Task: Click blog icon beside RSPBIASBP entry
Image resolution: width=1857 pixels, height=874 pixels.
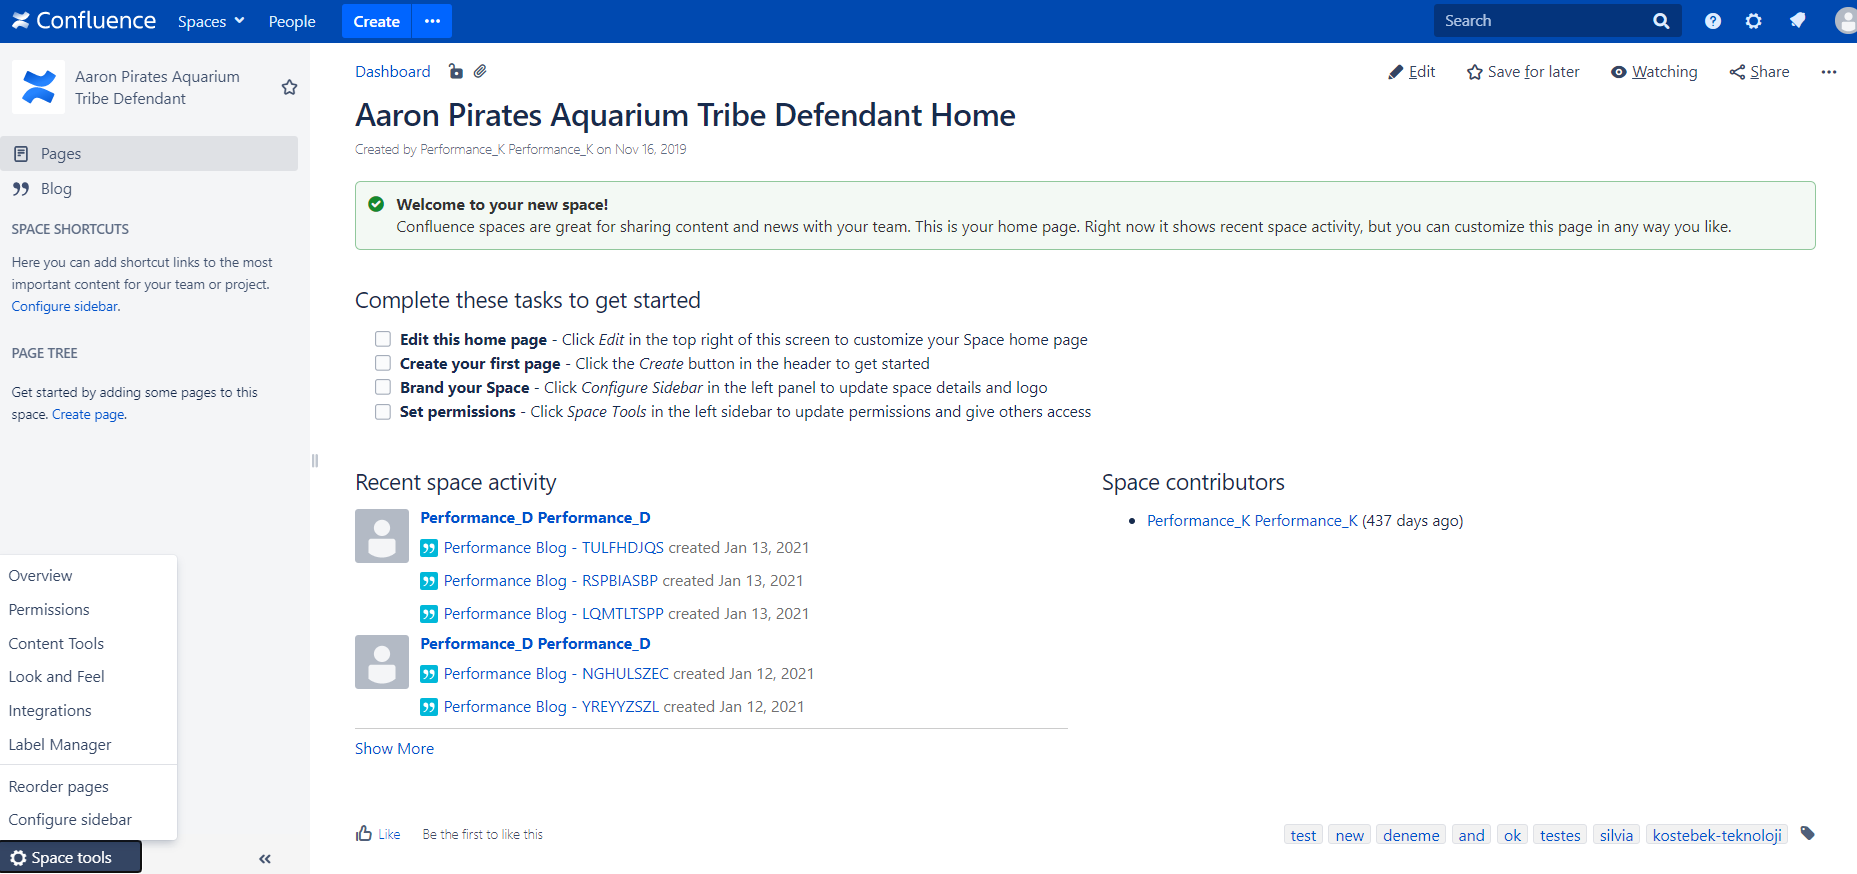Action: [x=429, y=581]
